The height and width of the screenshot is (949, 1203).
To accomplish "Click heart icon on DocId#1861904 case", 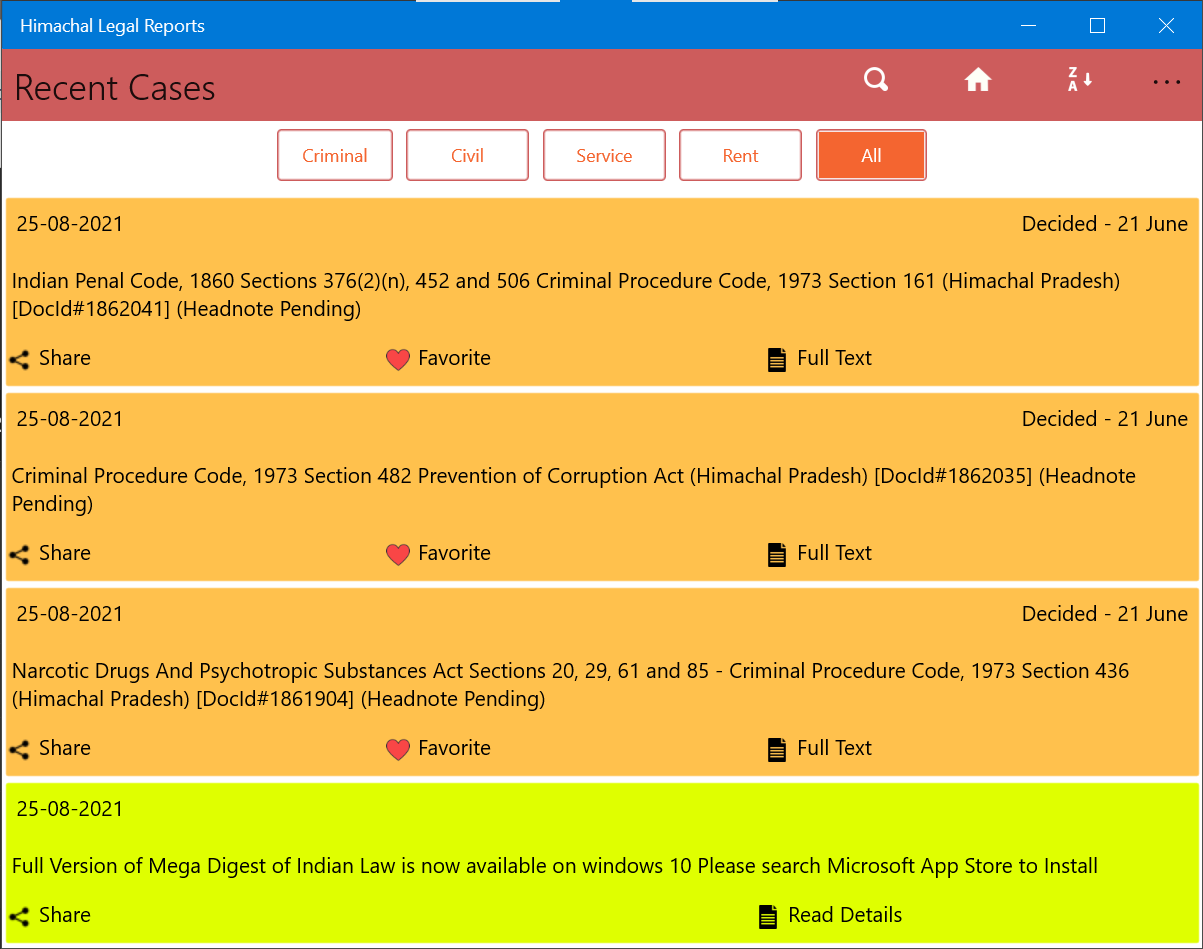I will 398,750.
